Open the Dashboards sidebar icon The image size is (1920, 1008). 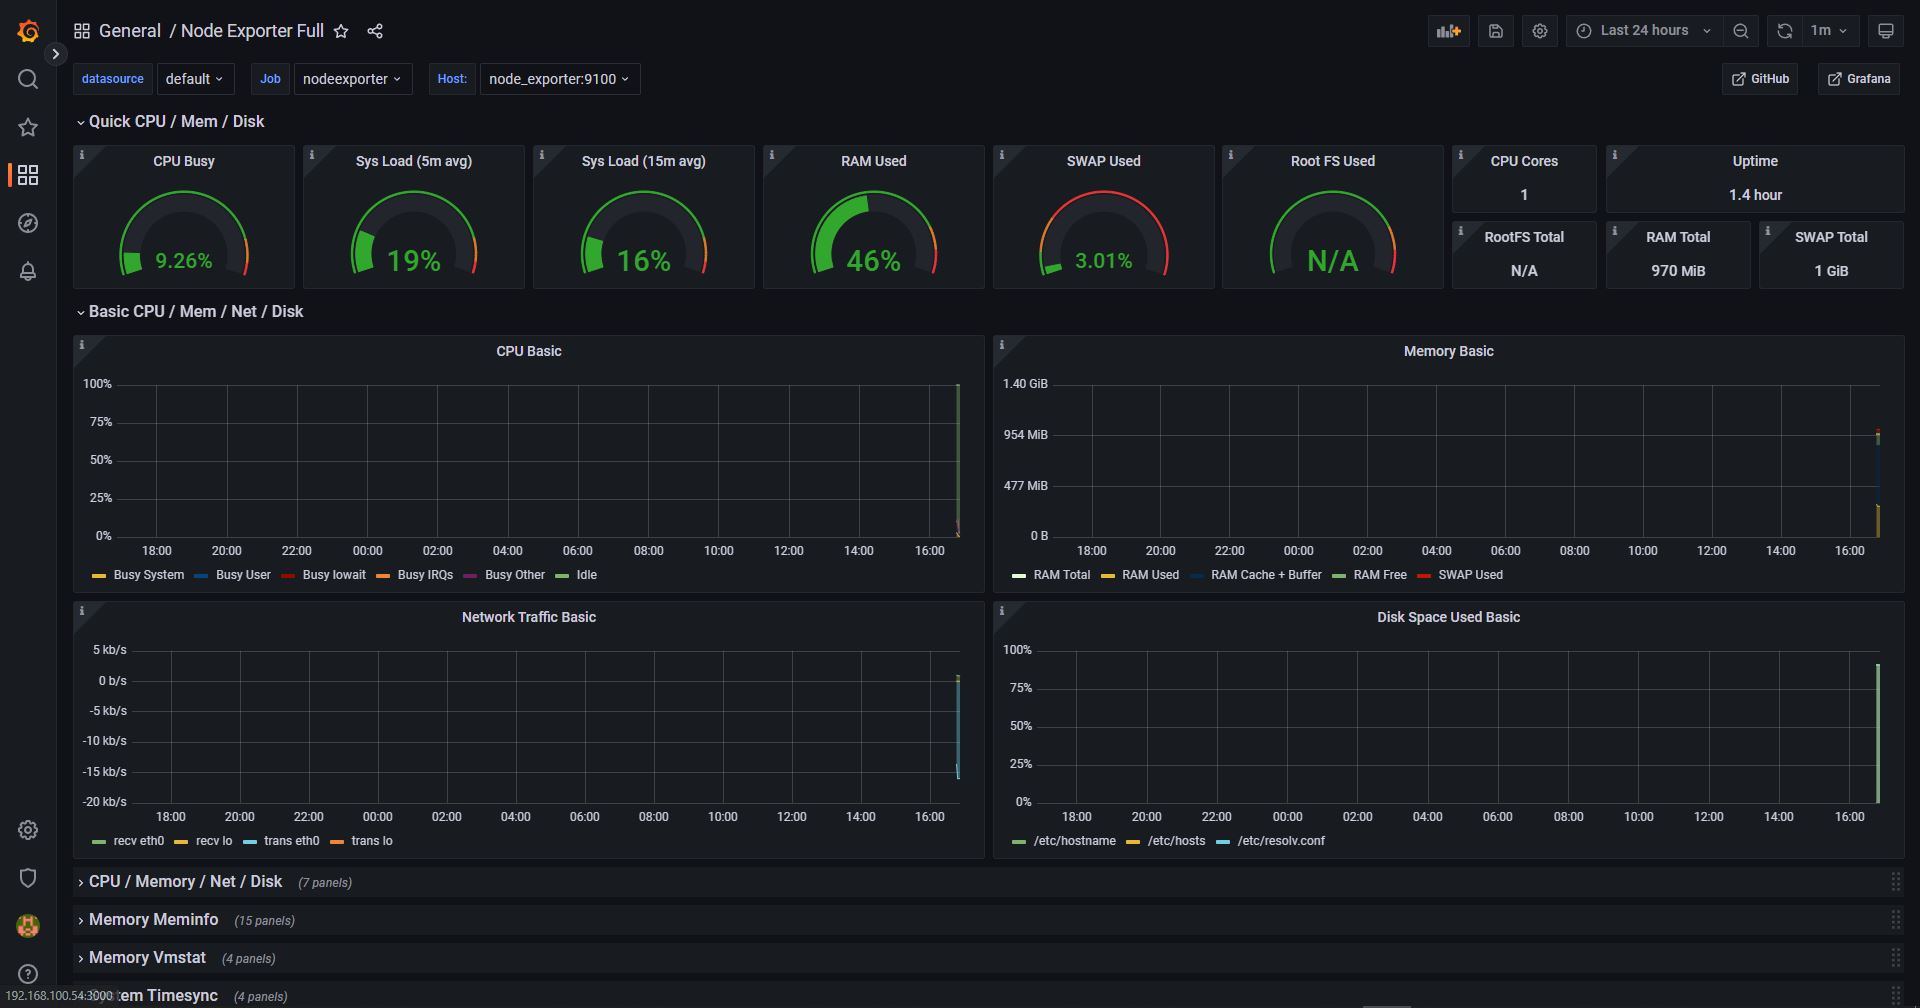click(28, 175)
